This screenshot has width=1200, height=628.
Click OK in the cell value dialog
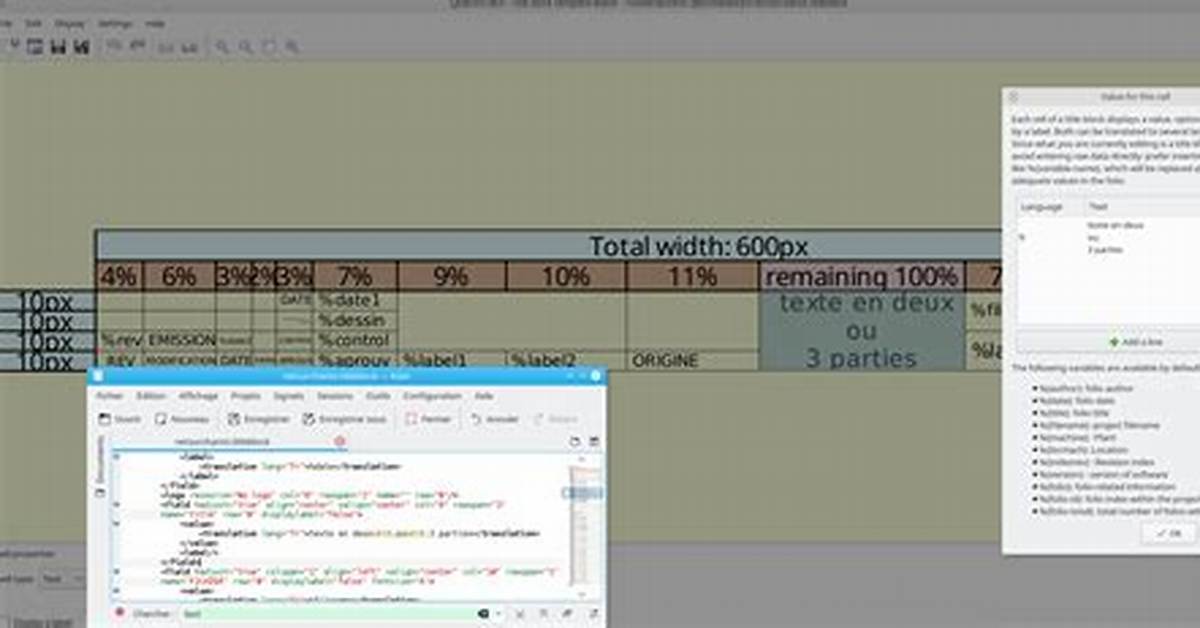coord(1168,535)
